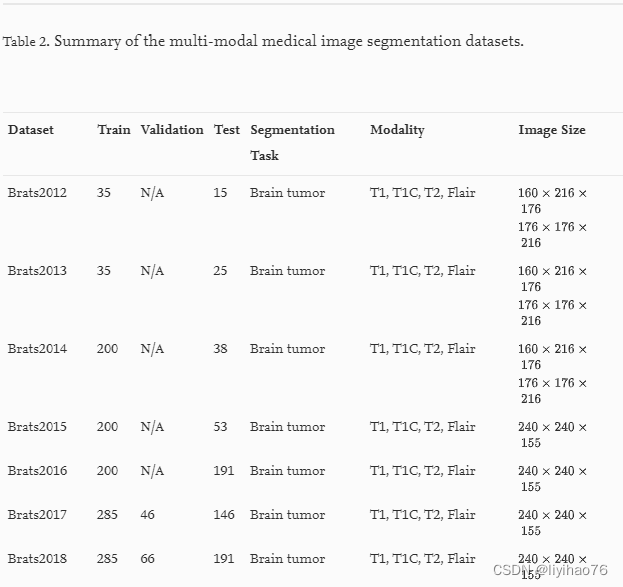623x587 pixels.
Task: Click the 'Train' column header
Action: (x=113, y=130)
